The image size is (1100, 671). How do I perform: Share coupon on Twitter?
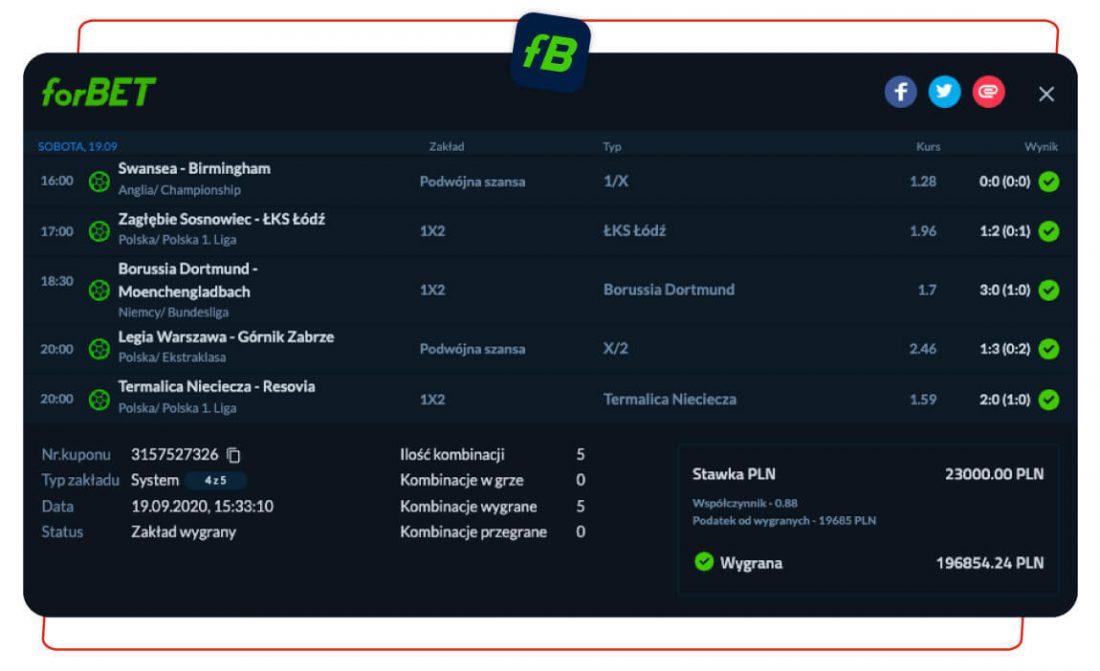[x=944, y=93]
